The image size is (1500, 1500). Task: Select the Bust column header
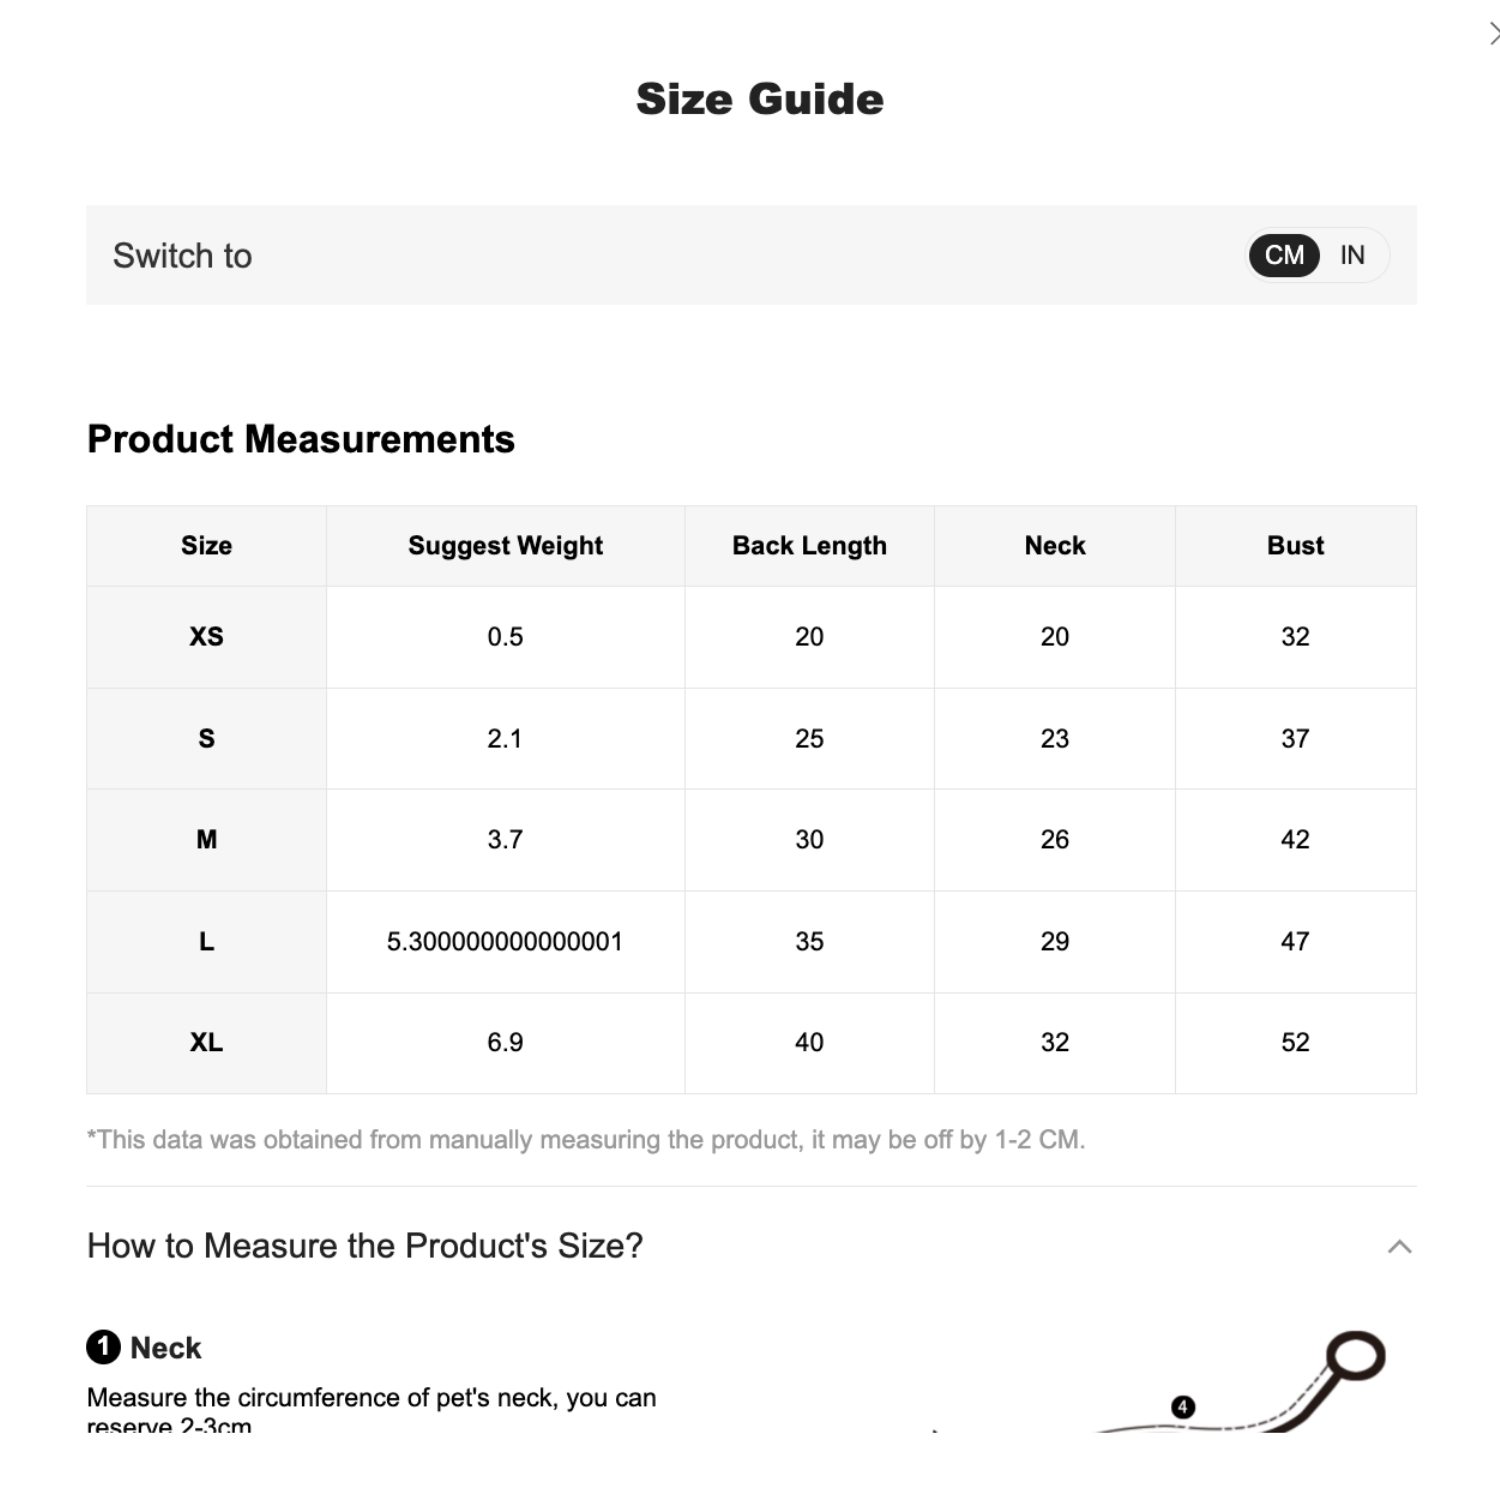click(1295, 546)
